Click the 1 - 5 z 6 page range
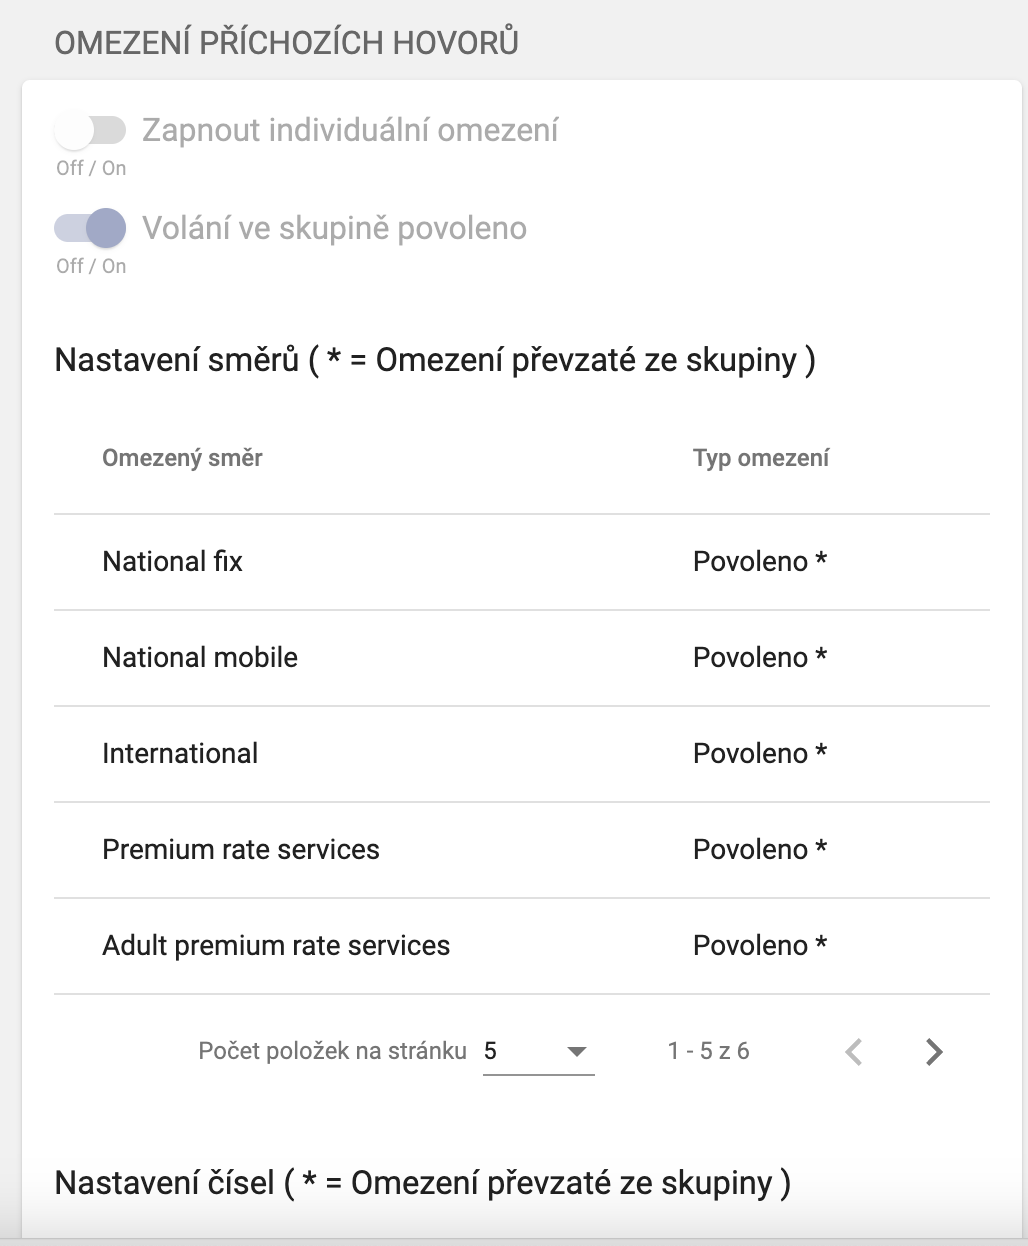Viewport: 1028px width, 1246px height. point(708,1052)
